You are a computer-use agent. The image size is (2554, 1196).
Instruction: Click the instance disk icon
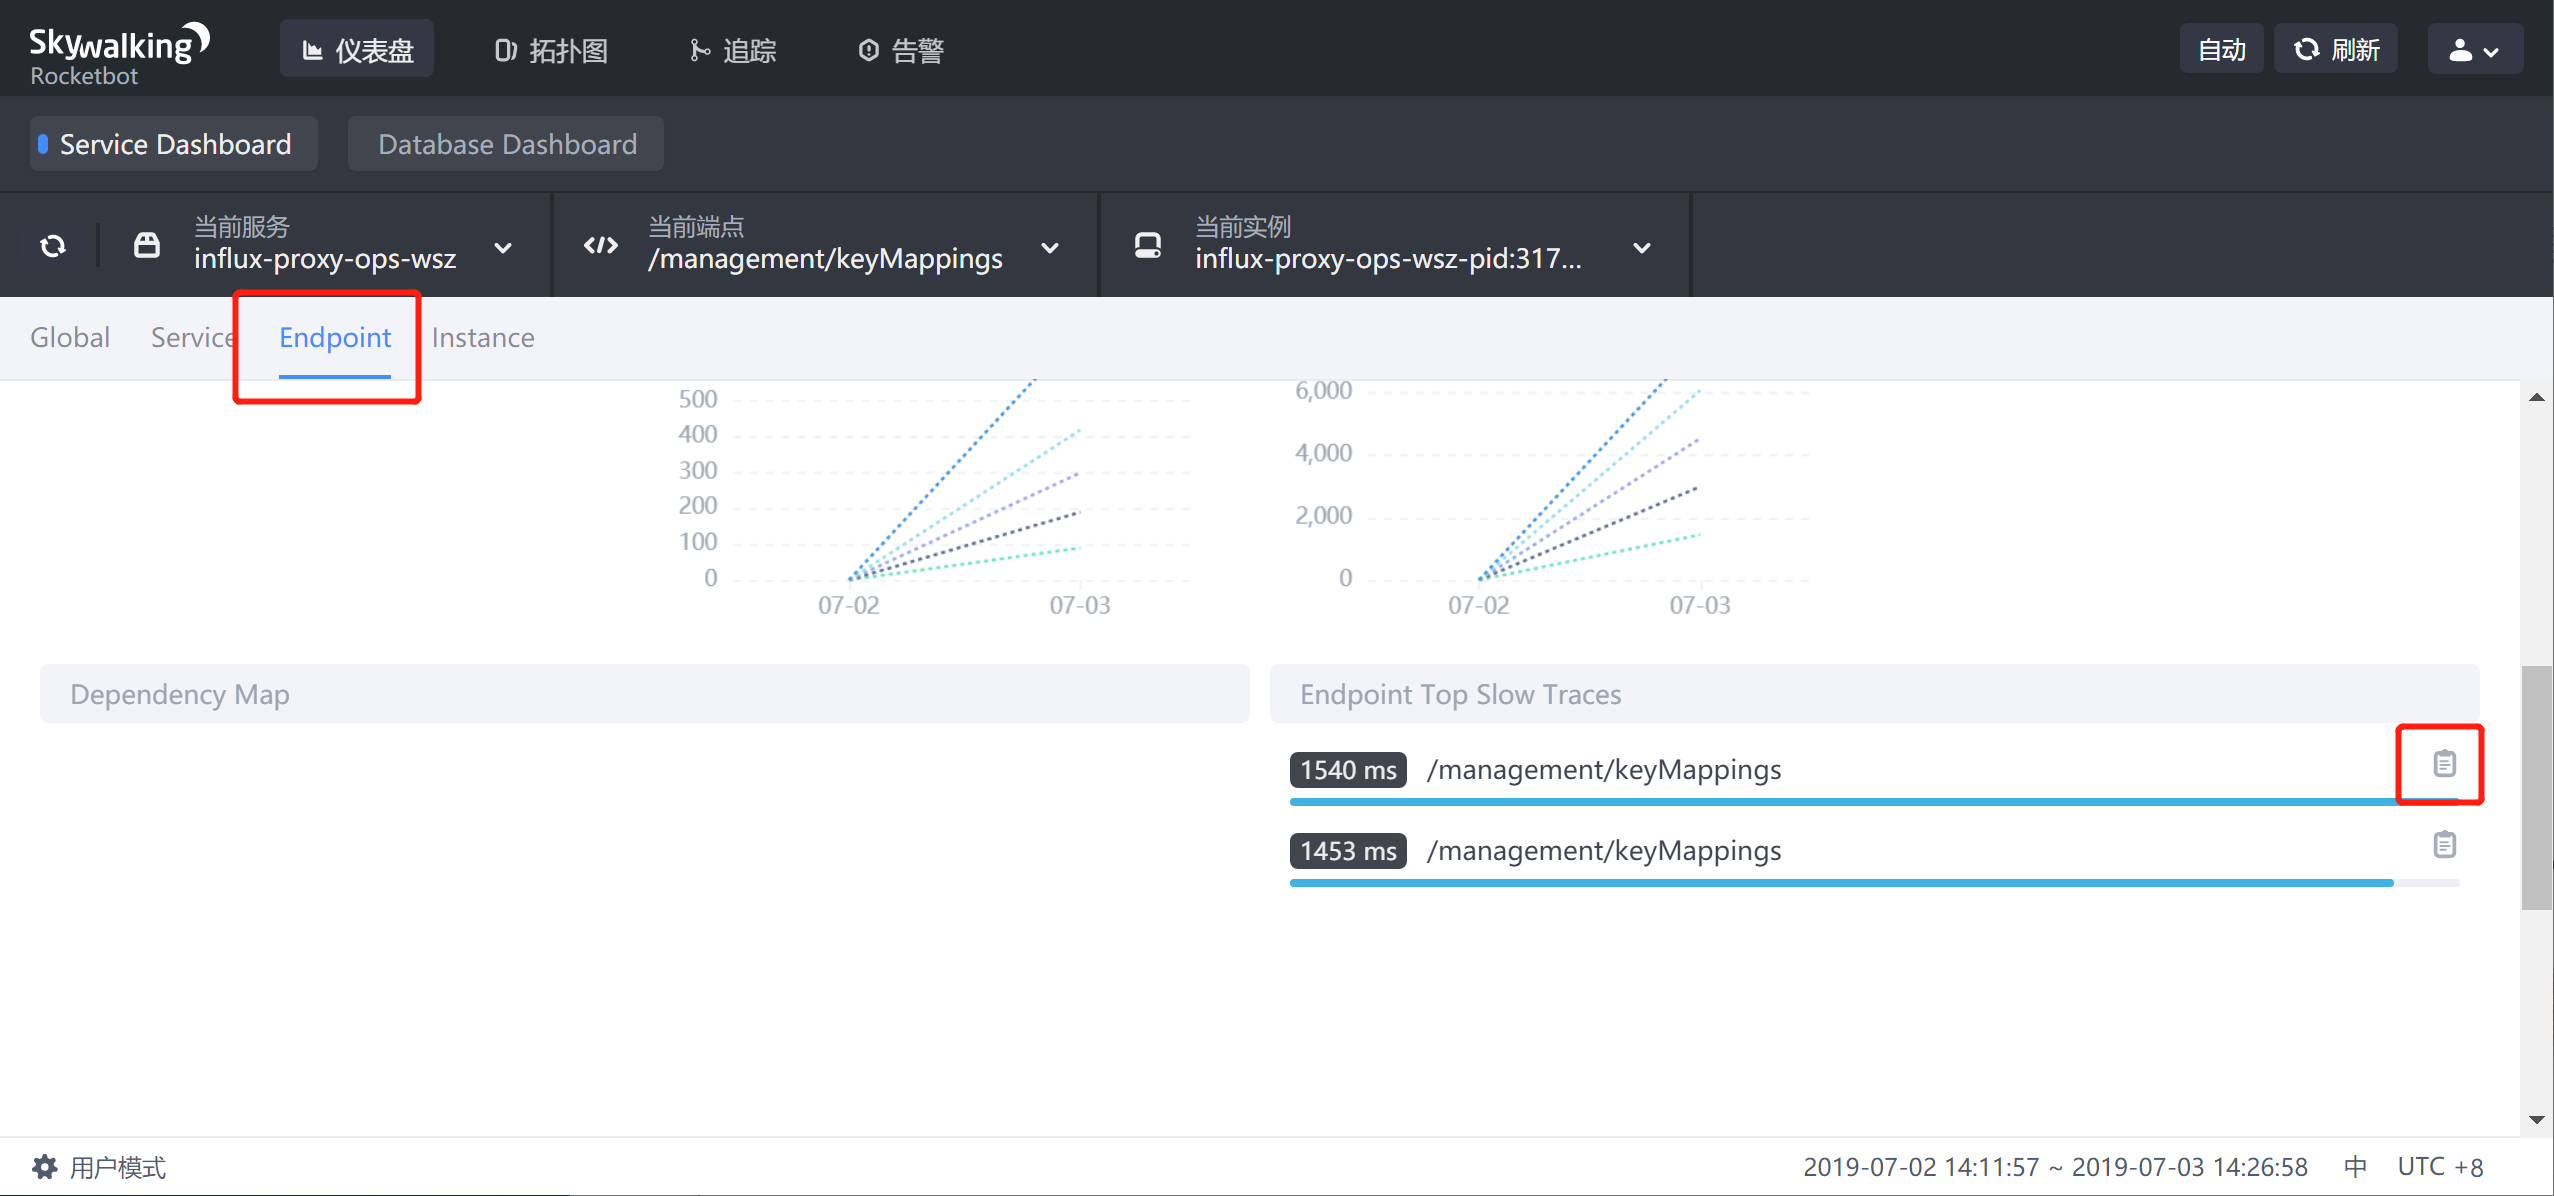pos(1148,245)
